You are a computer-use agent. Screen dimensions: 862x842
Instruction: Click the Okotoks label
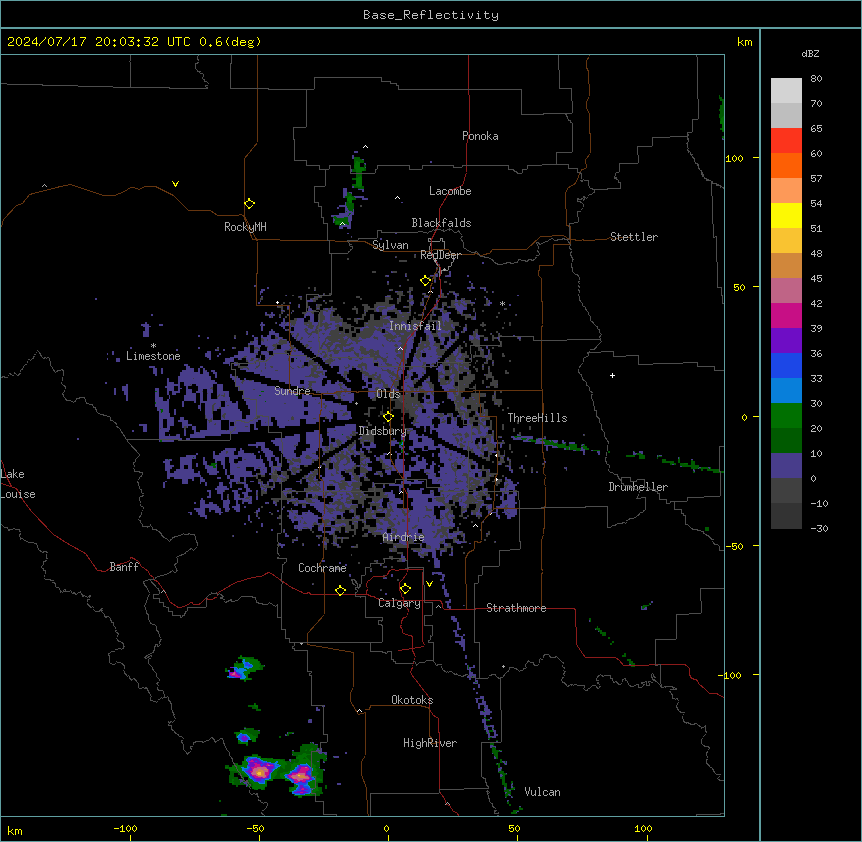tap(412, 700)
